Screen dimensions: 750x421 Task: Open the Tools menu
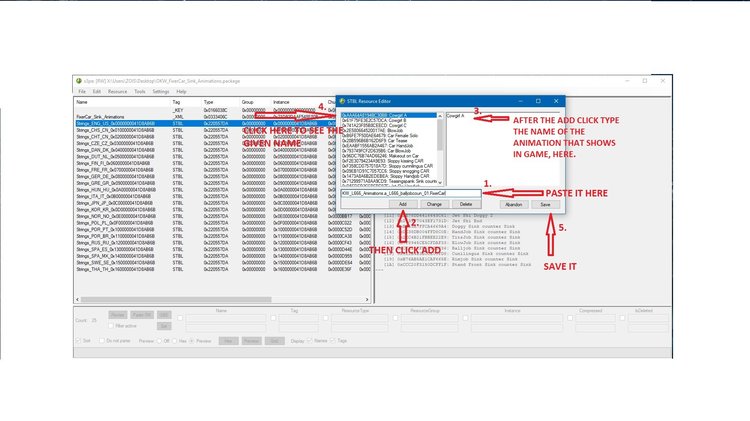(140, 91)
